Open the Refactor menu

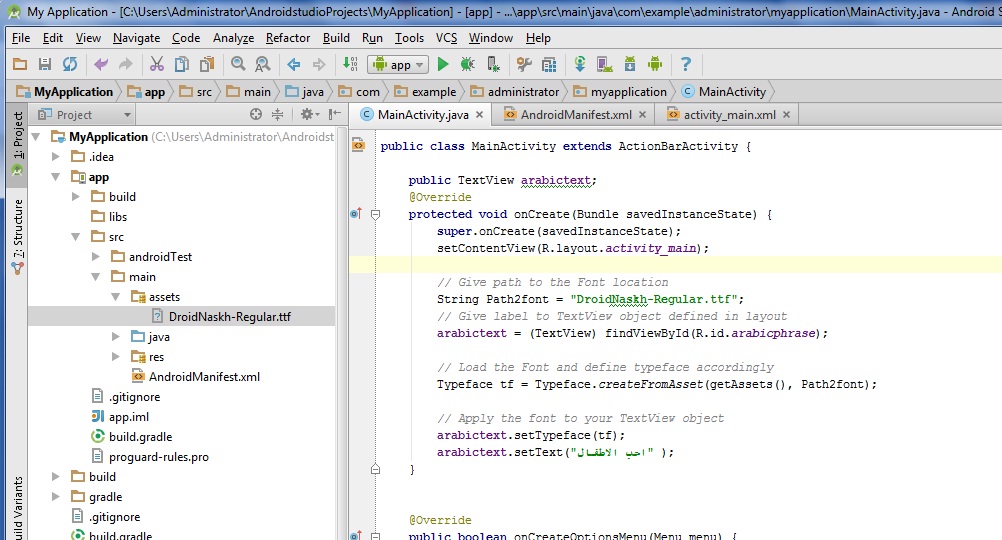point(287,38)
